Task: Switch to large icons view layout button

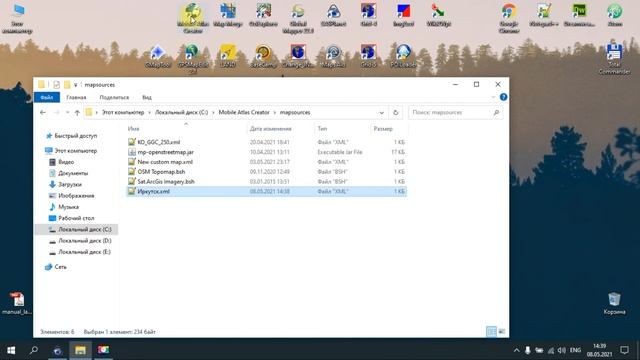Action: pyautogui.click(x=502, y=331)
